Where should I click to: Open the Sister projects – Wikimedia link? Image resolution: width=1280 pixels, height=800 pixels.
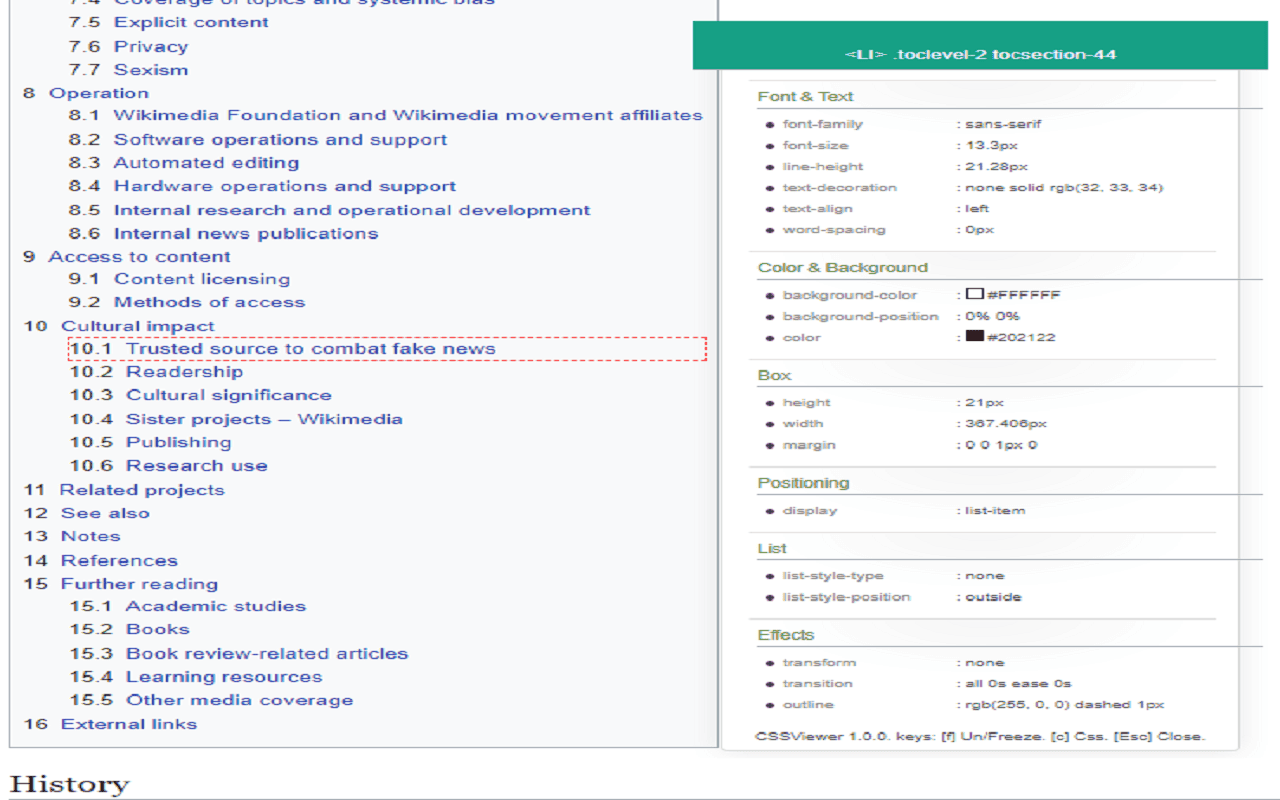click(264, 418)
